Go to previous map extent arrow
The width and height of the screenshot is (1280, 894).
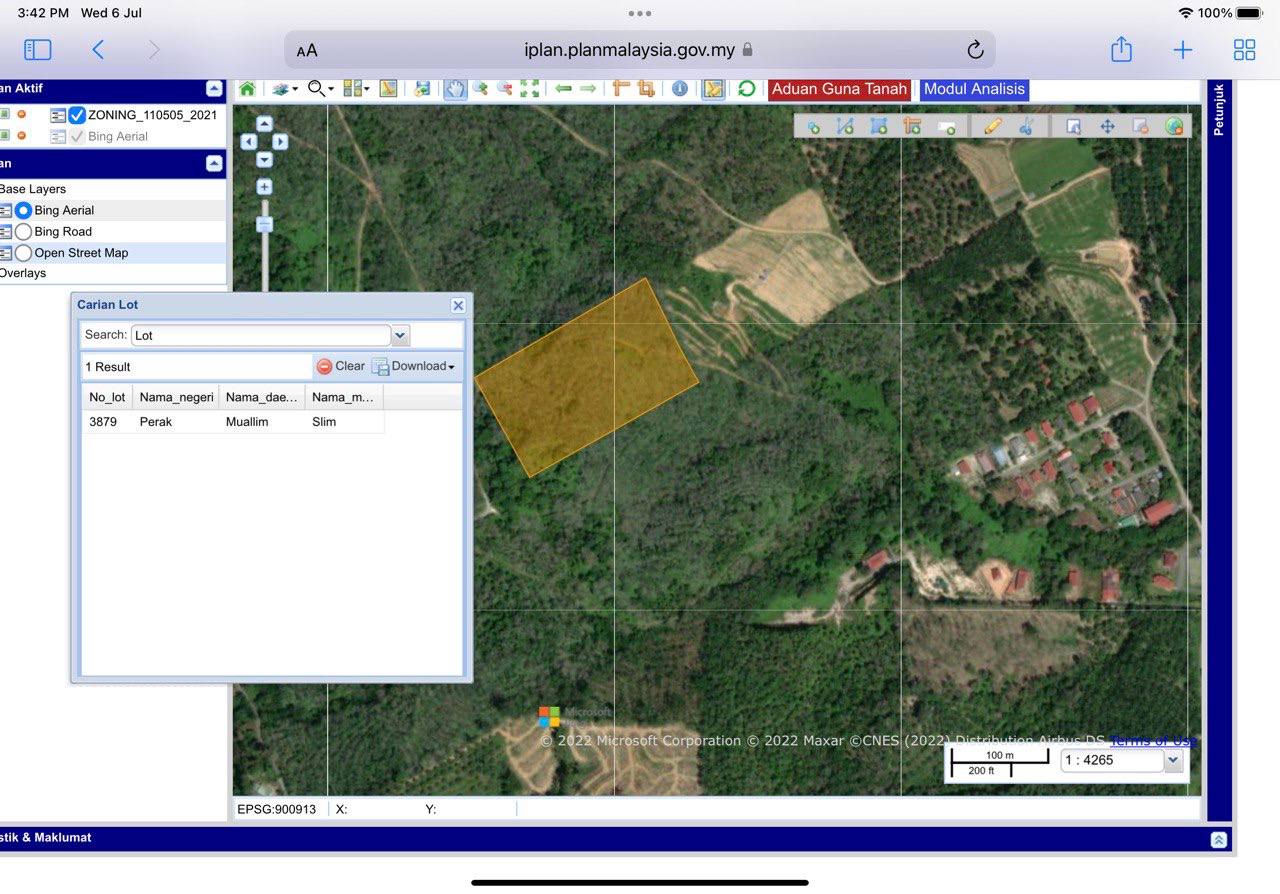click(563, 89)
